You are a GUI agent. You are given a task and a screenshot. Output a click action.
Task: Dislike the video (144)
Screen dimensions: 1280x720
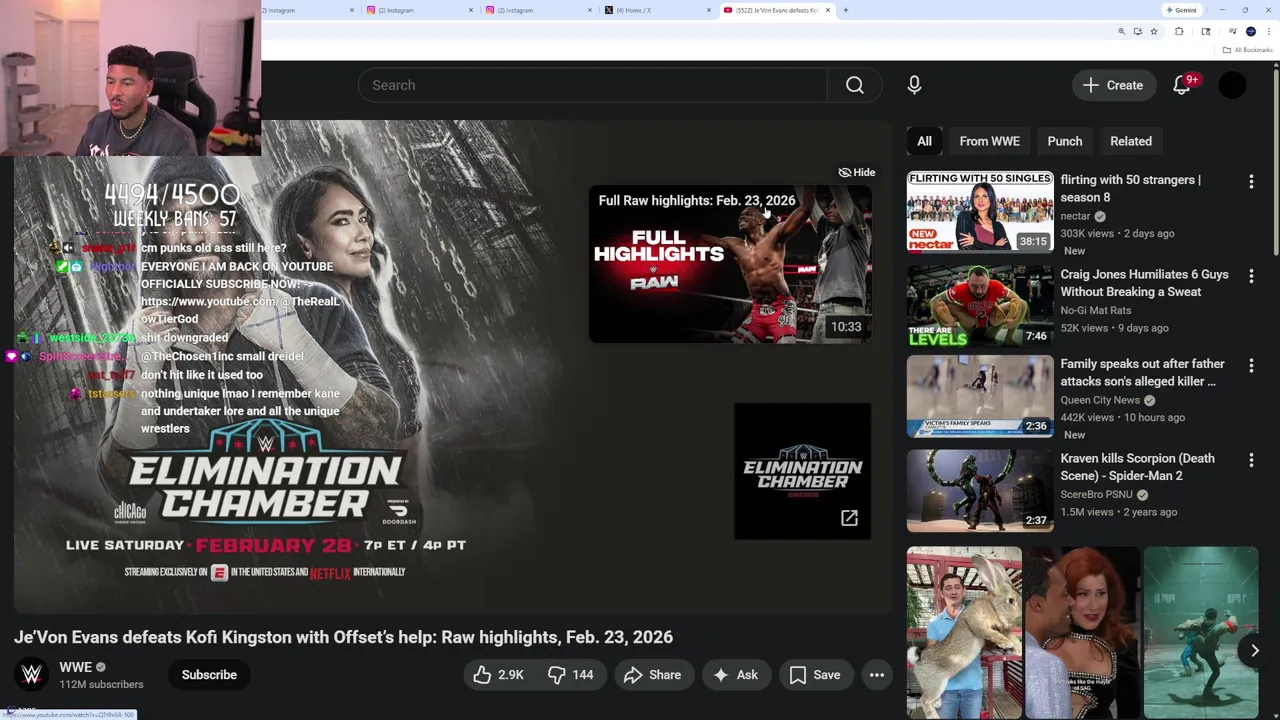571,675
